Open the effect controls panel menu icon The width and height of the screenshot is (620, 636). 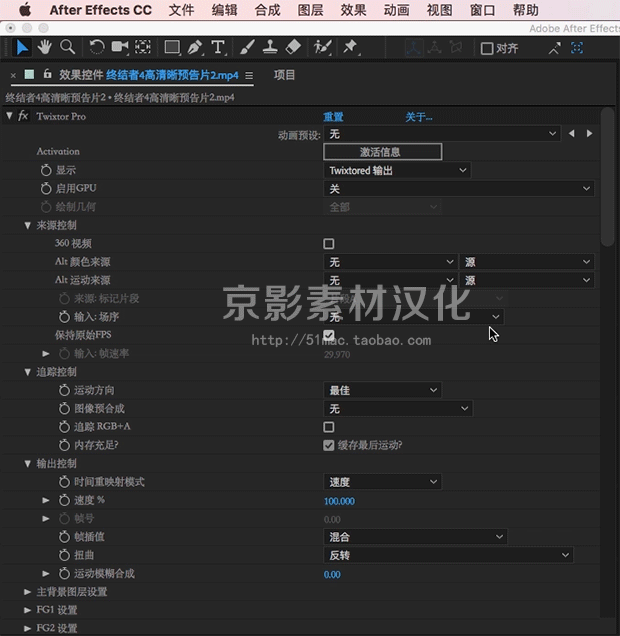[249, 75]
